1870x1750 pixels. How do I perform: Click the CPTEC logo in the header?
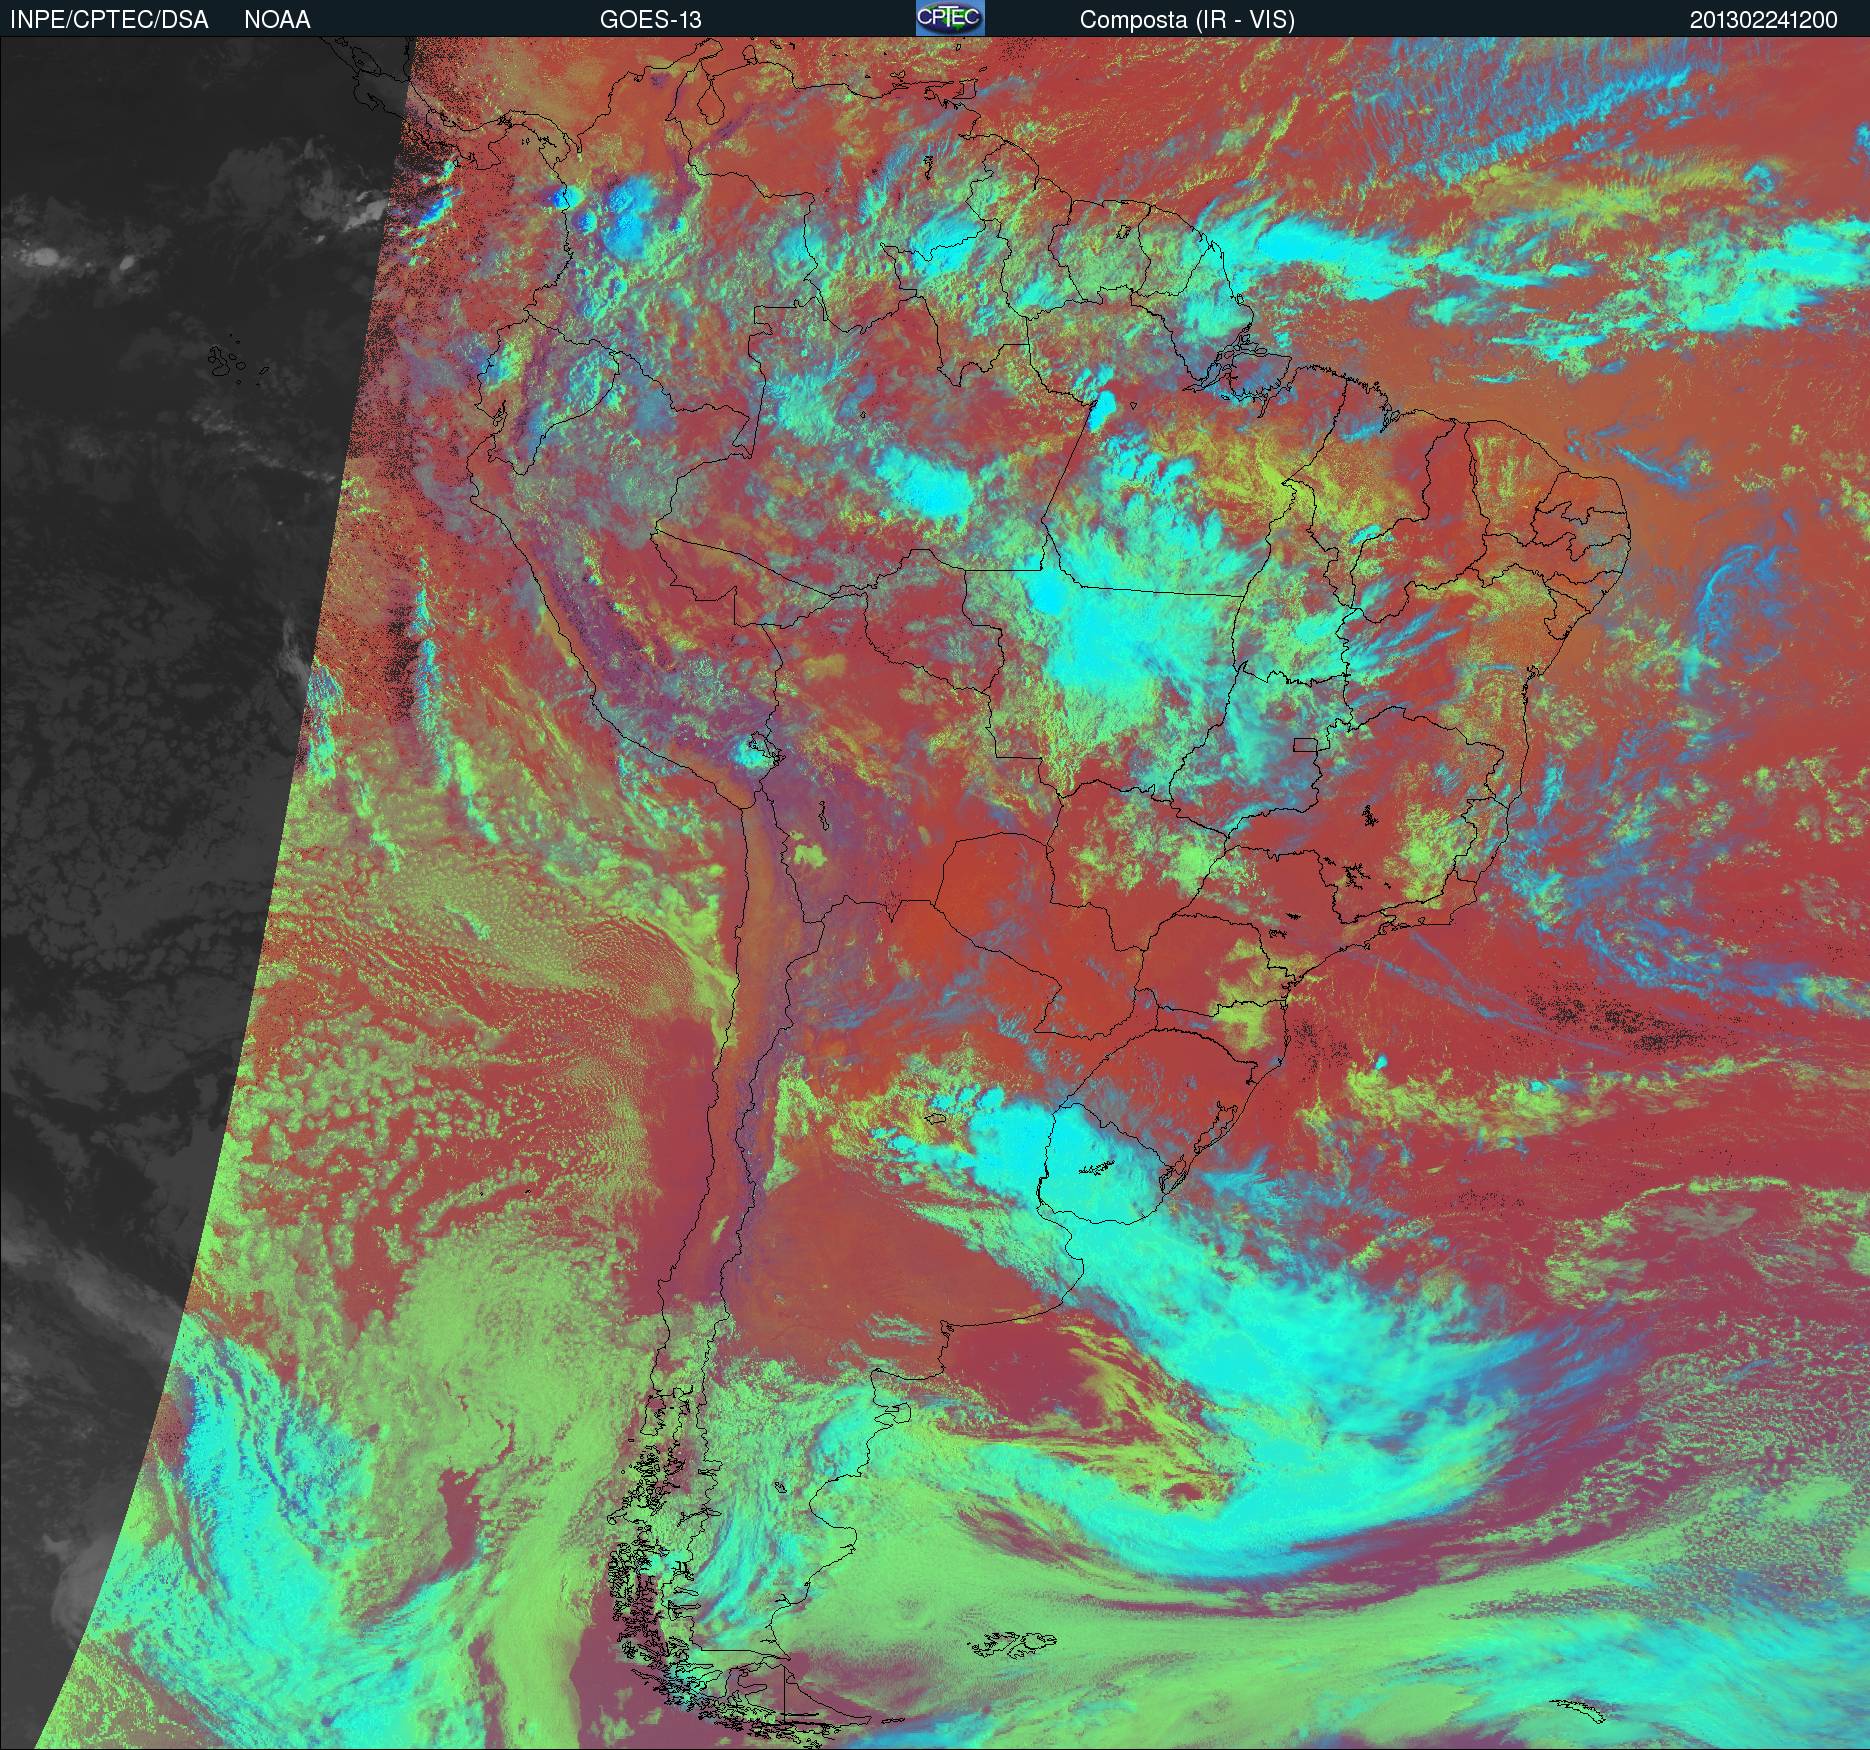[x=950, y=19]
